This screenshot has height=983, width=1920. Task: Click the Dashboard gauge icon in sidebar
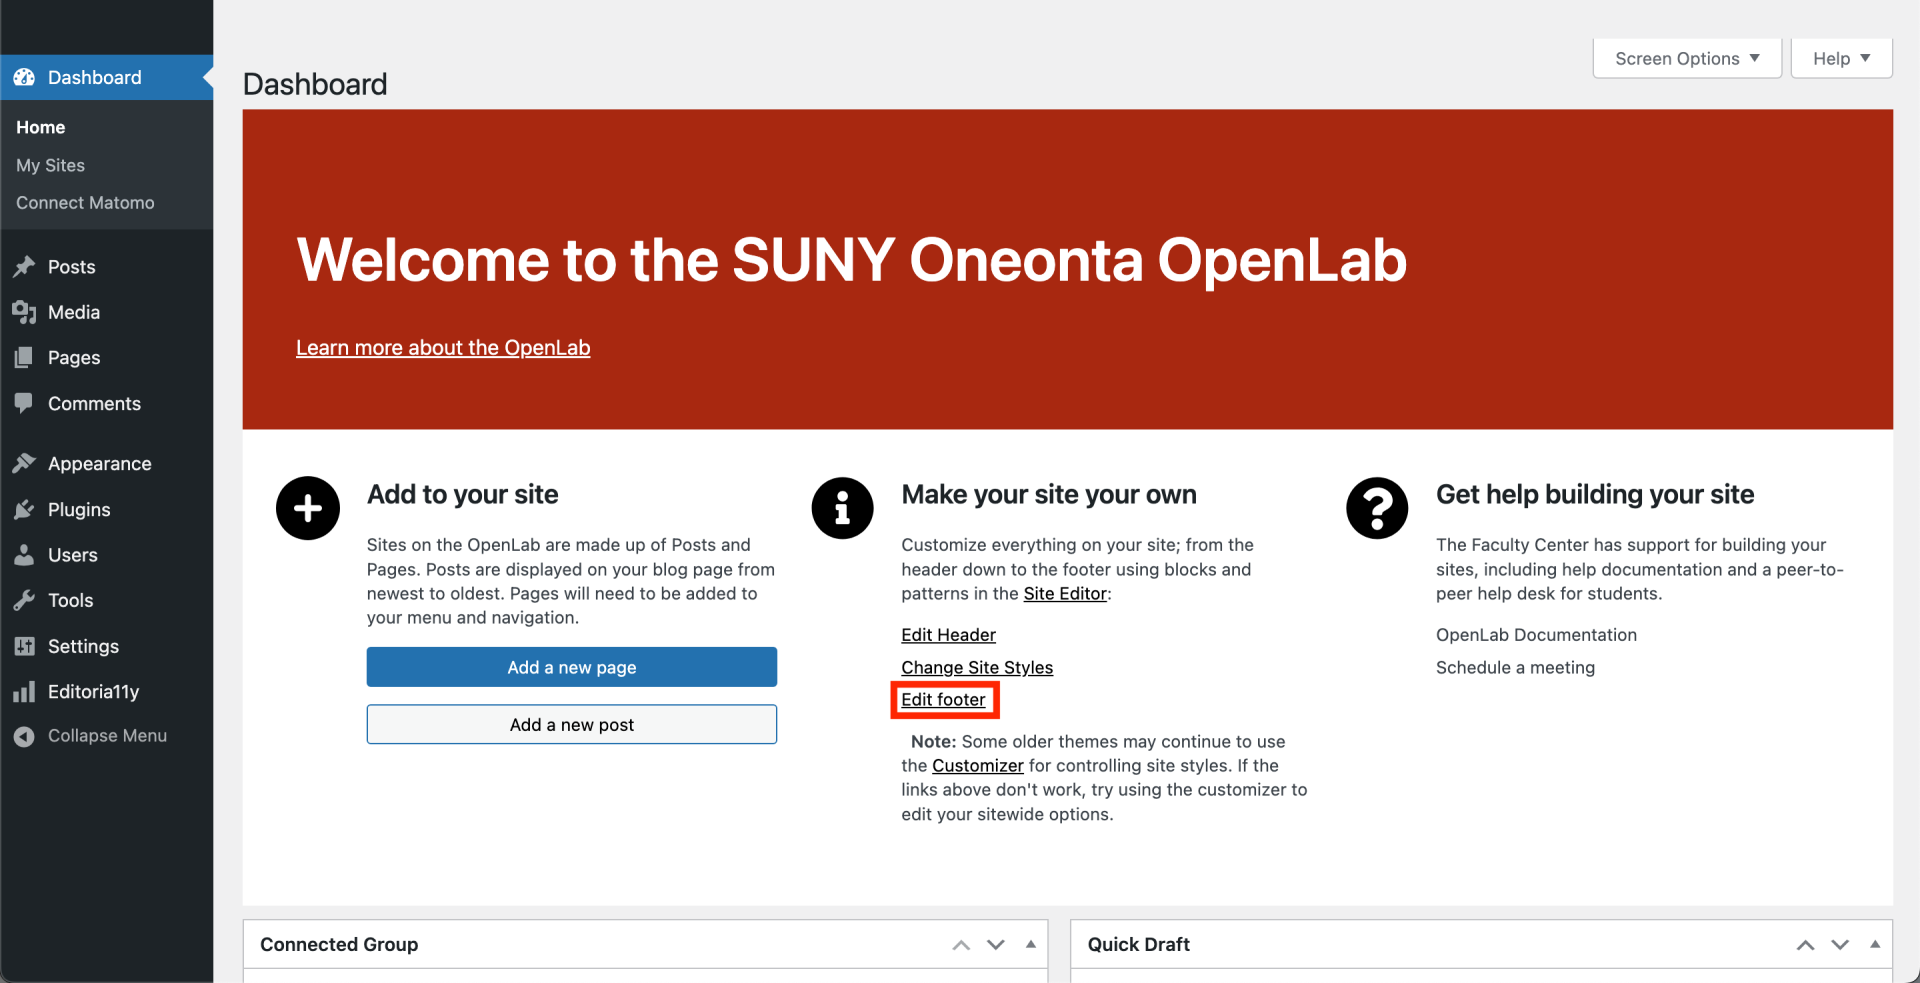point(24,77)
